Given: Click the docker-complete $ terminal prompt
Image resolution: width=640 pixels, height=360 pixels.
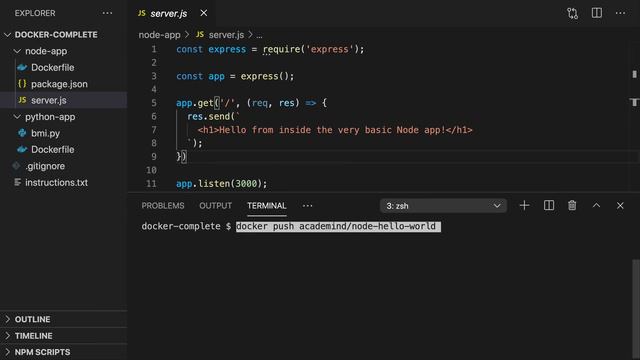Looking at the screenshot, I should [187, 227].
